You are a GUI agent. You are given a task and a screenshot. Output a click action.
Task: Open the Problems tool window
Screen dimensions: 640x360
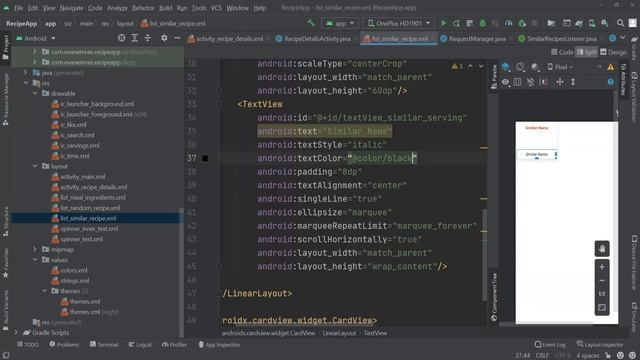point(64,345)
